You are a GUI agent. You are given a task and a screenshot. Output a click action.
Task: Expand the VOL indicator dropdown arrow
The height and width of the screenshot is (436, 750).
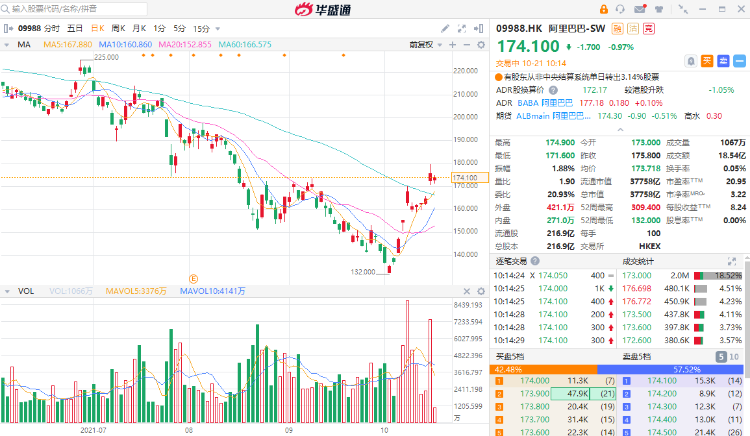point(7,291)
